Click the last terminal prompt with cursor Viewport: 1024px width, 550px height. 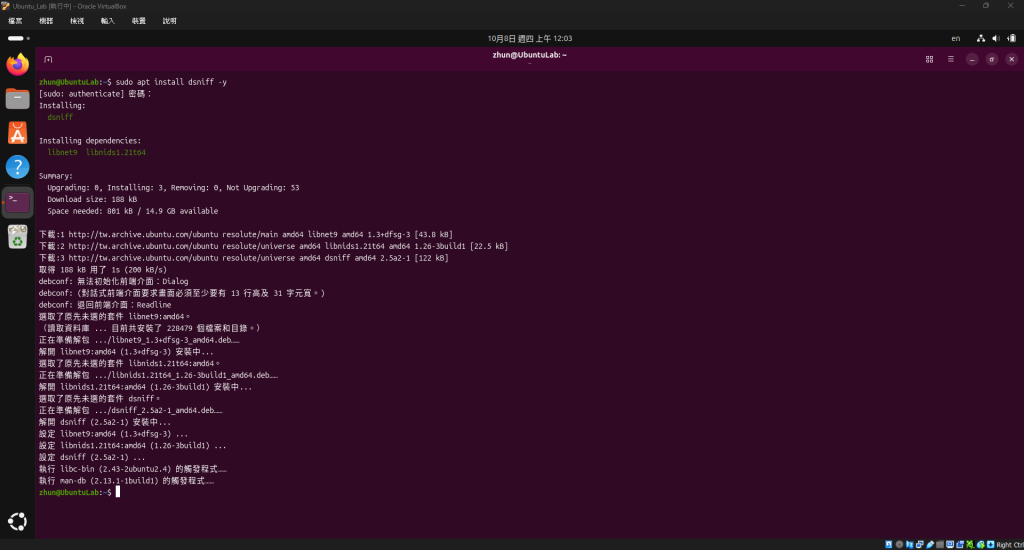pyautogui.click(x=79, y=493)
